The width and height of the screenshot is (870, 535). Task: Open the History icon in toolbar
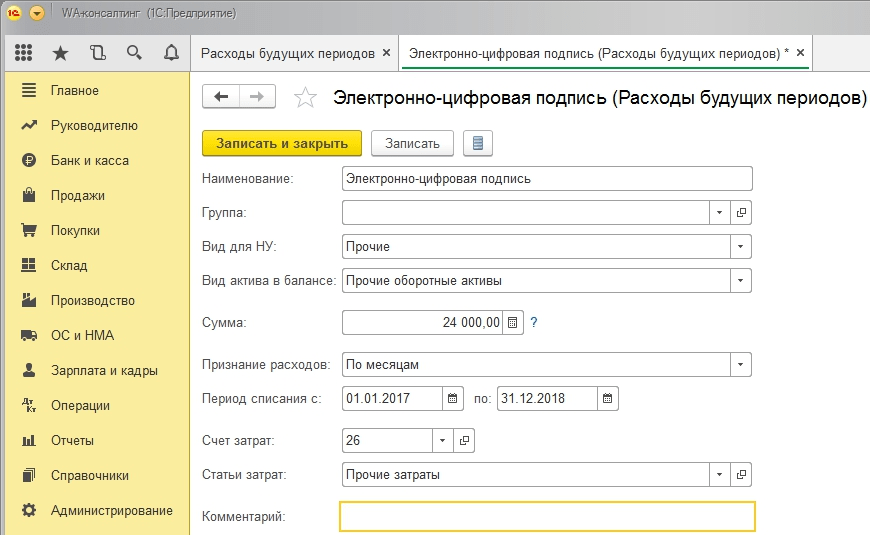(x=97, y=53)
